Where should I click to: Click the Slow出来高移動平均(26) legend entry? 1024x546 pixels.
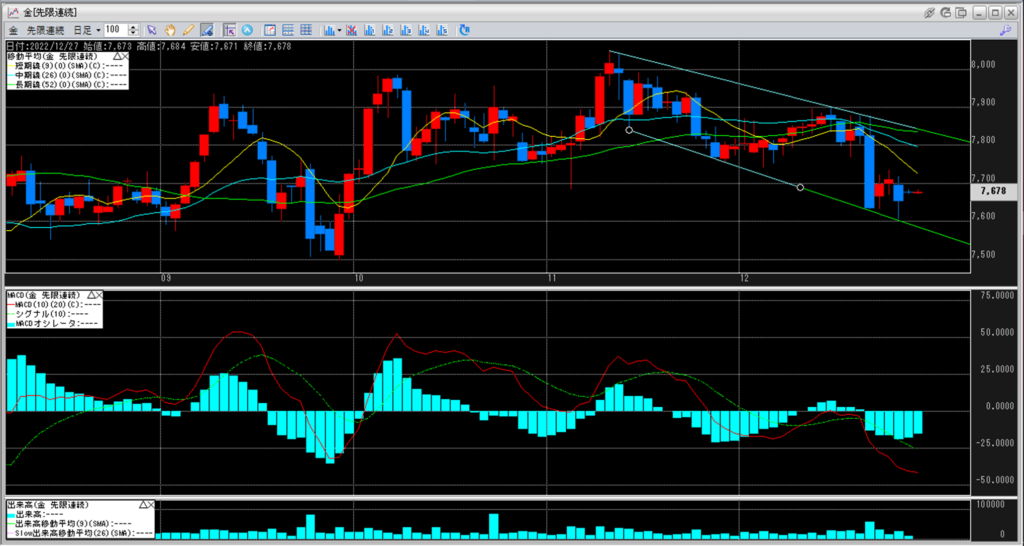pyautogui.click(x=80, y=532)
